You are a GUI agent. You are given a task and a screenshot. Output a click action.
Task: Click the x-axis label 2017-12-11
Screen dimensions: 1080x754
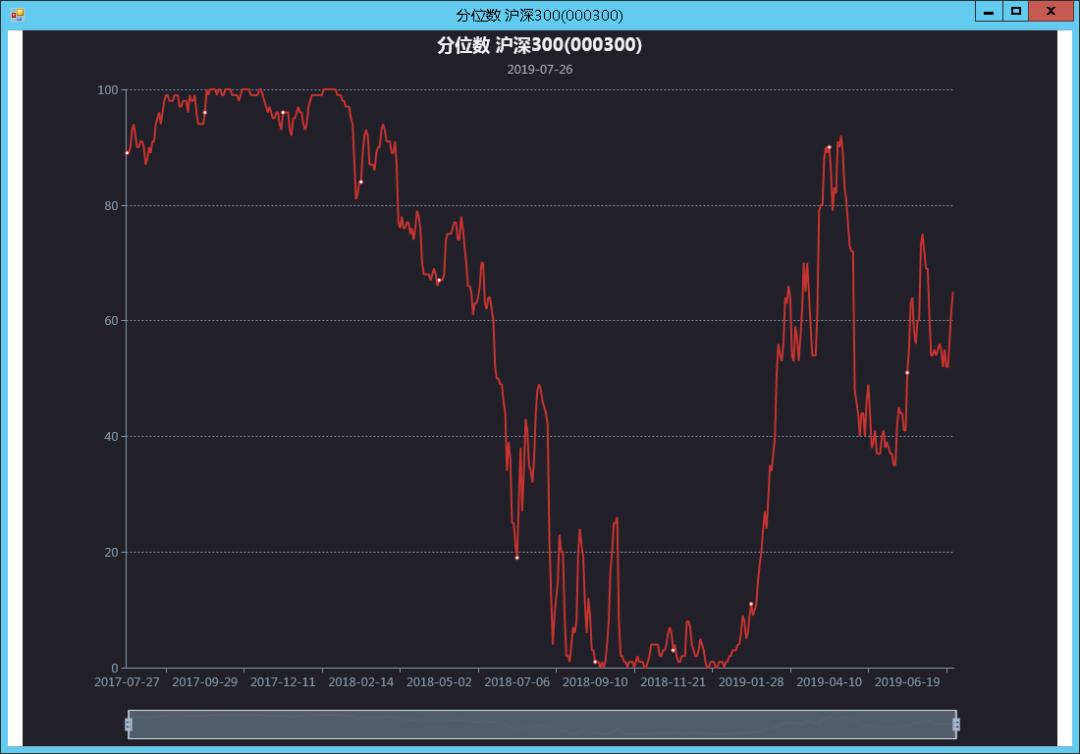pos(282,682)
